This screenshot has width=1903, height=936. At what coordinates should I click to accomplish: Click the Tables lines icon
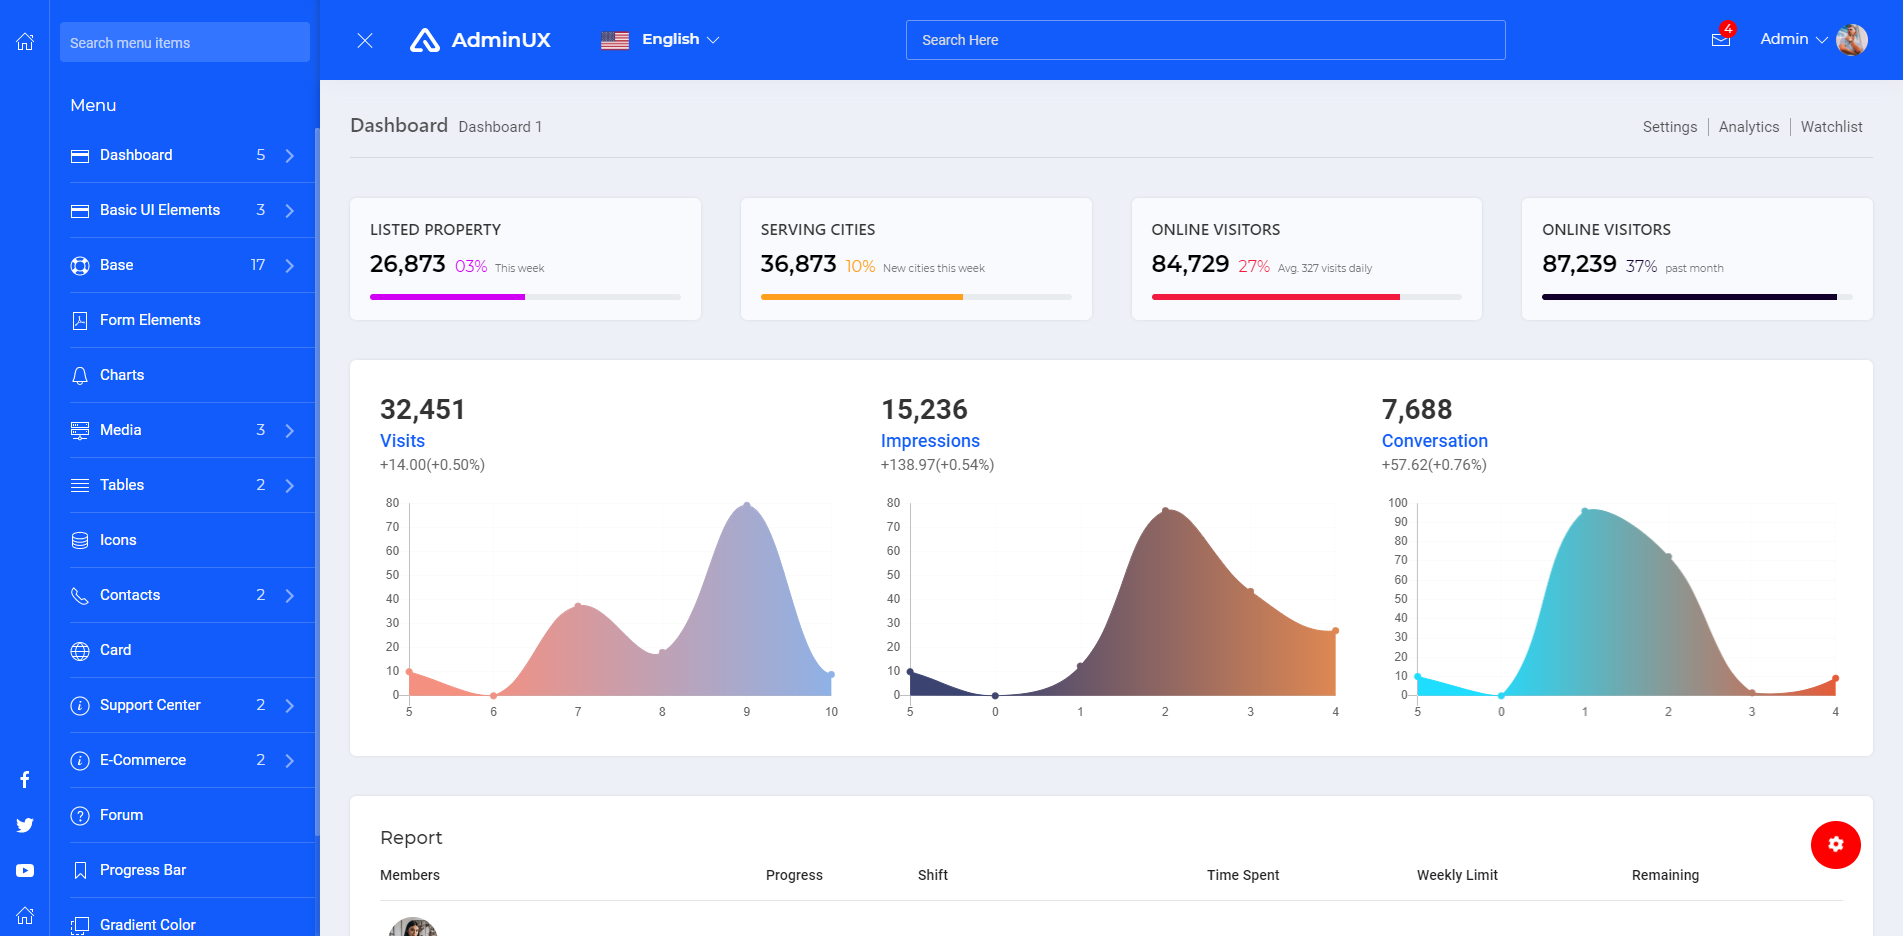click(80, 486)
